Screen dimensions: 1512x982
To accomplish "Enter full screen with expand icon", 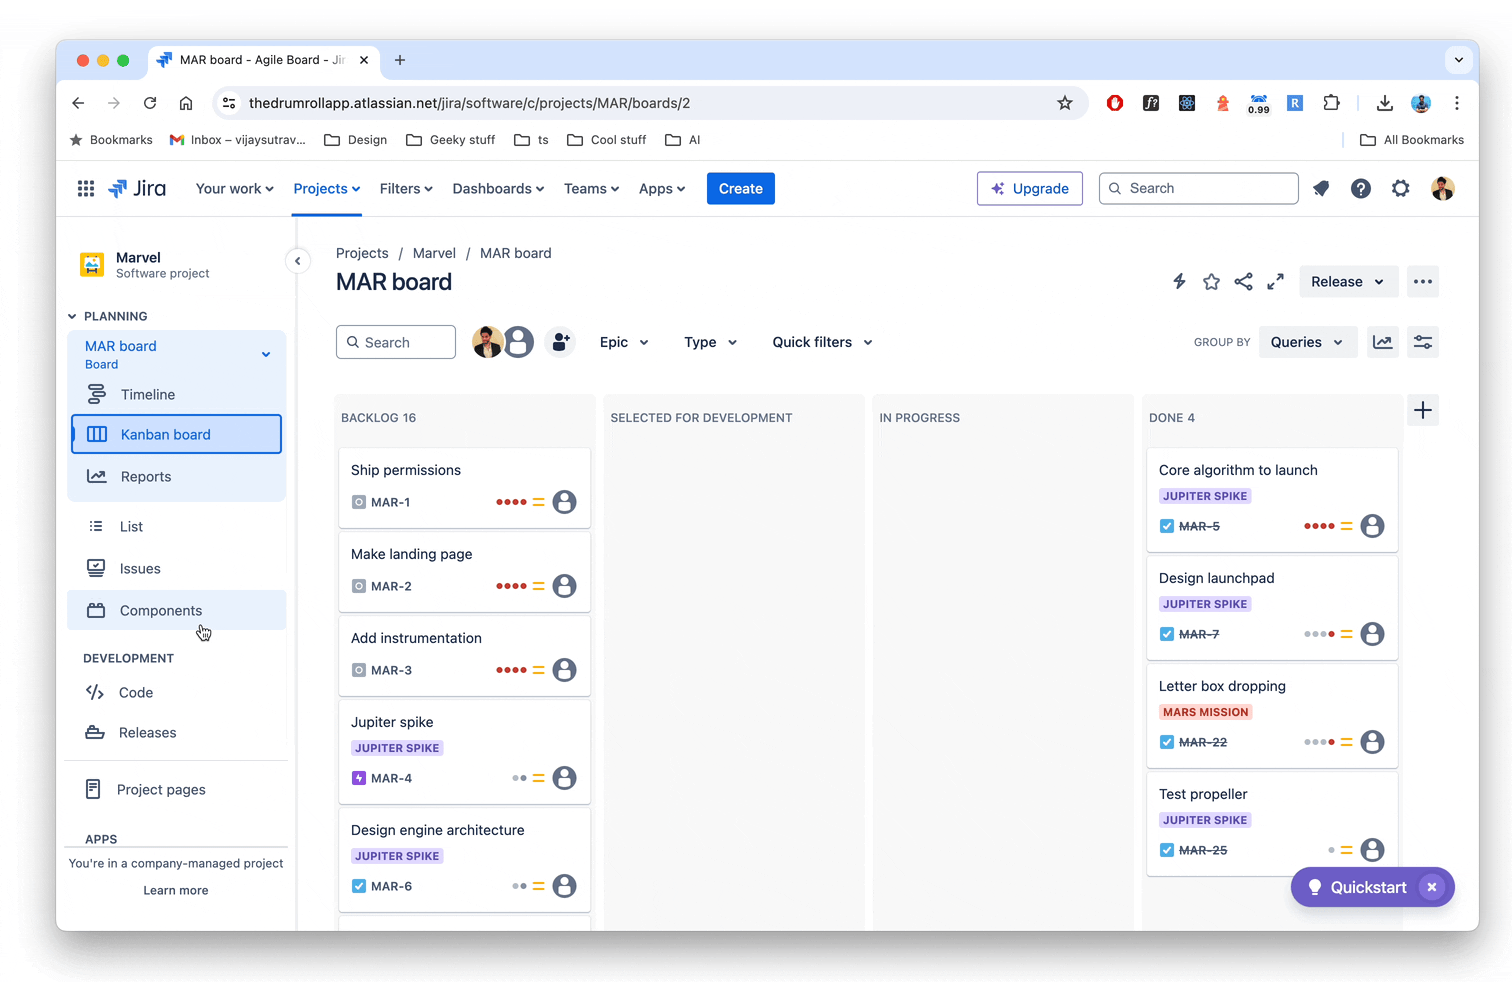I will (x=1275, y=282).
